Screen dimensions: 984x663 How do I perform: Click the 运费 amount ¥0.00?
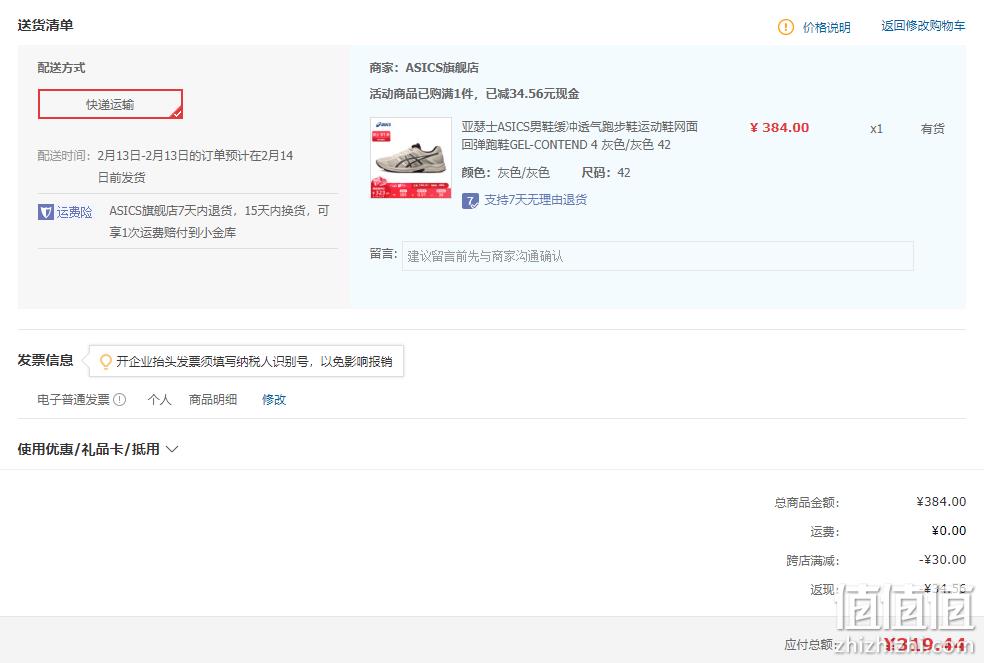click(949, 531)
